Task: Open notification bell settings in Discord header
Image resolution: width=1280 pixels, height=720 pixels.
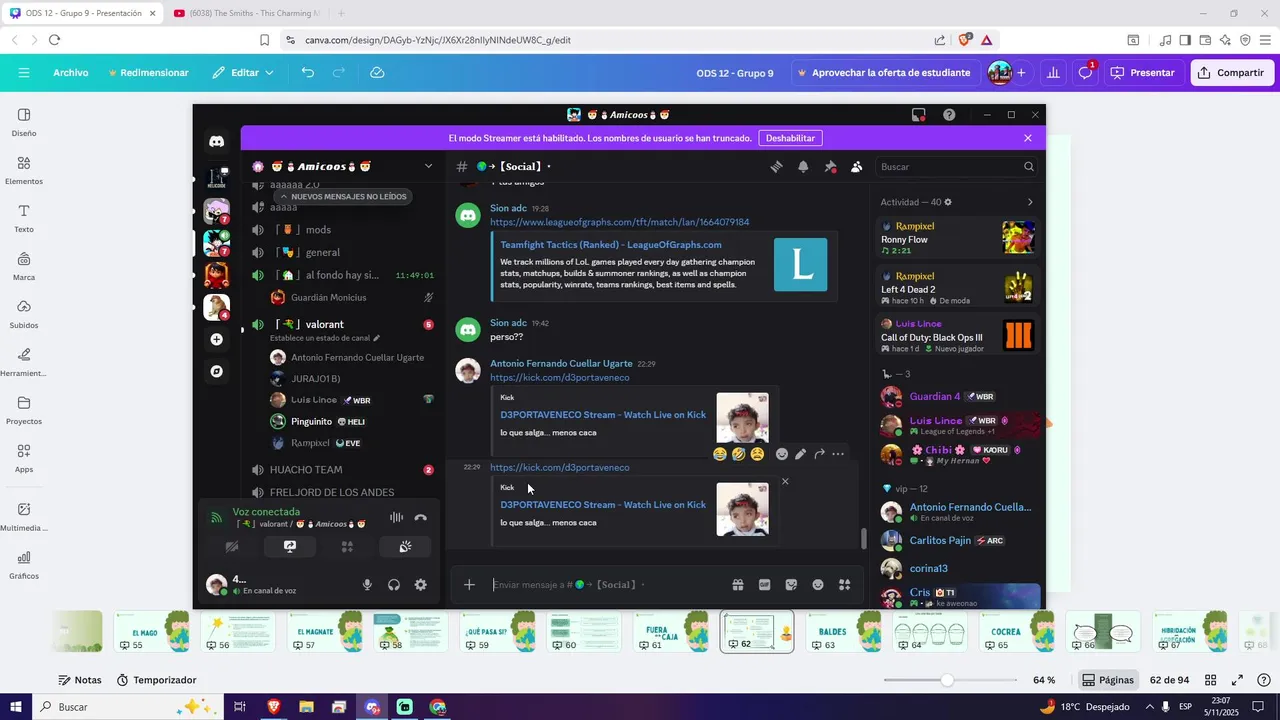Action: pos(803,167)
